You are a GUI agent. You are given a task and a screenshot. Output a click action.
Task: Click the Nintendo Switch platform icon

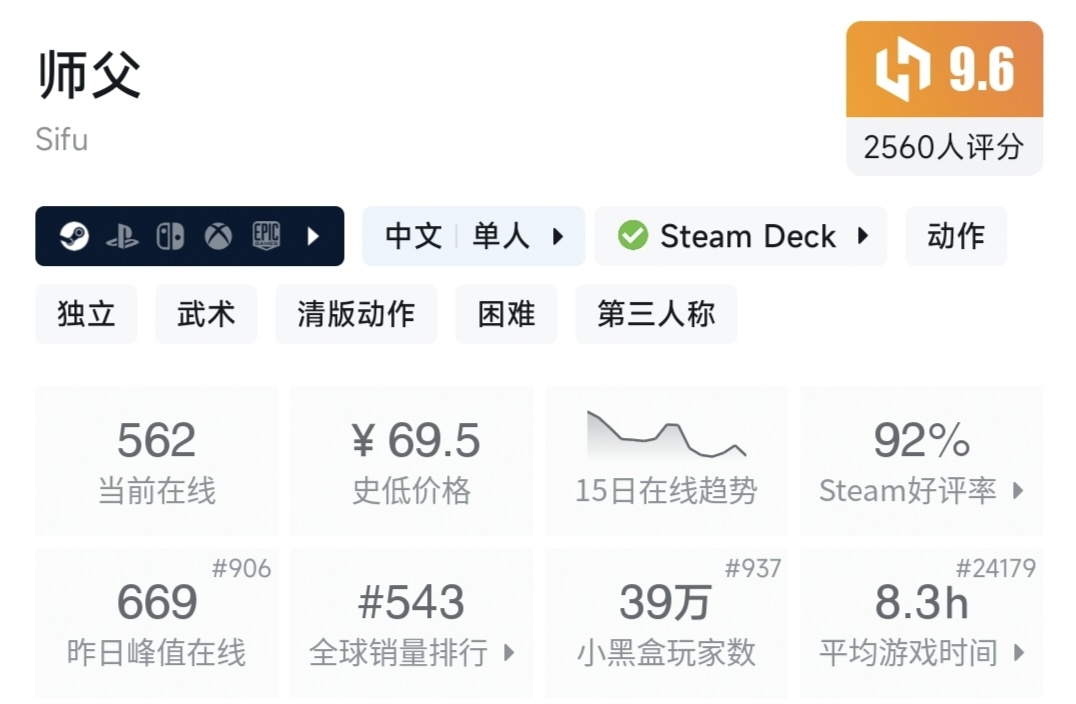[x=170, y=236]
